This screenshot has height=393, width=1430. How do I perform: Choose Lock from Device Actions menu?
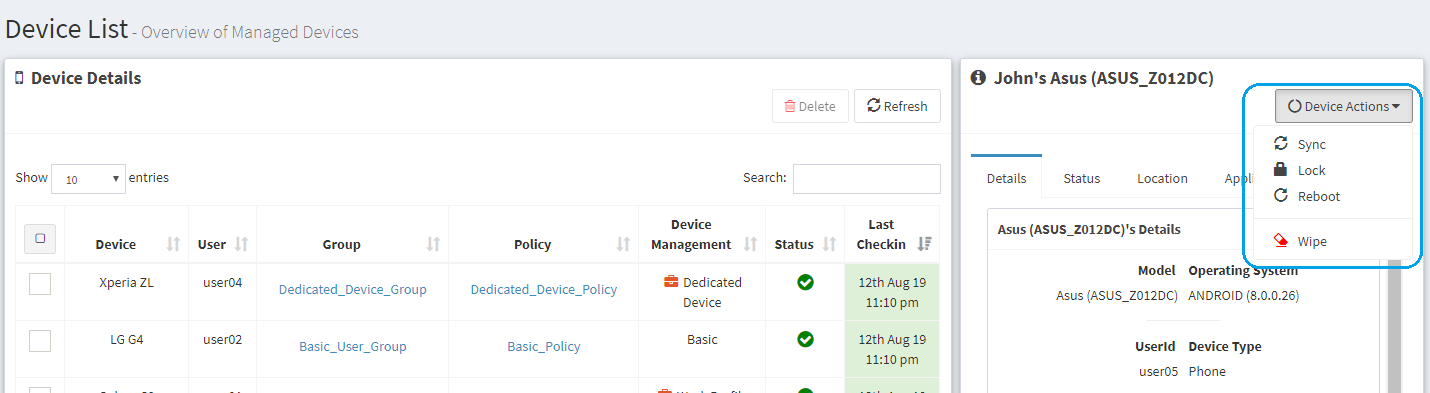1334,170
